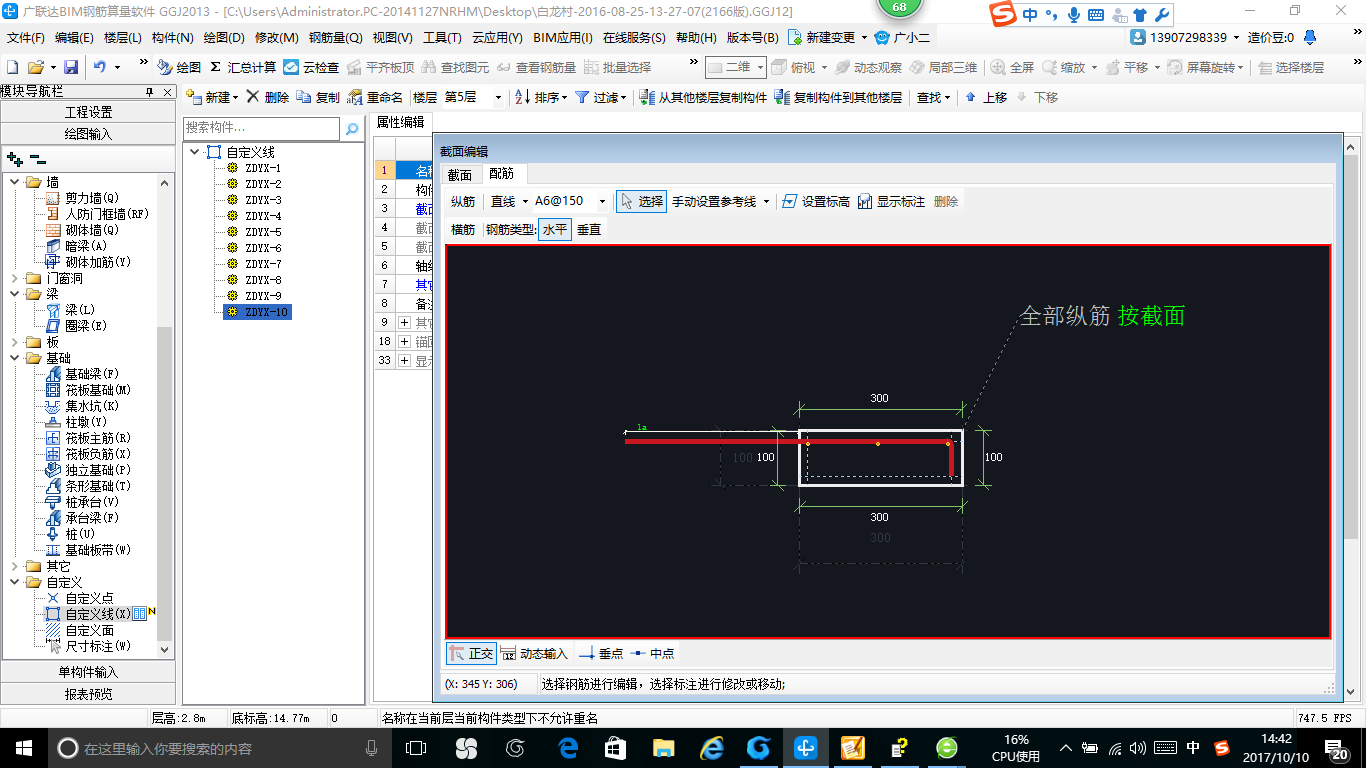This screenshot has height=768, width=1366.
Task: Click the 工程设置 panel button
Action: pos(88,112)
